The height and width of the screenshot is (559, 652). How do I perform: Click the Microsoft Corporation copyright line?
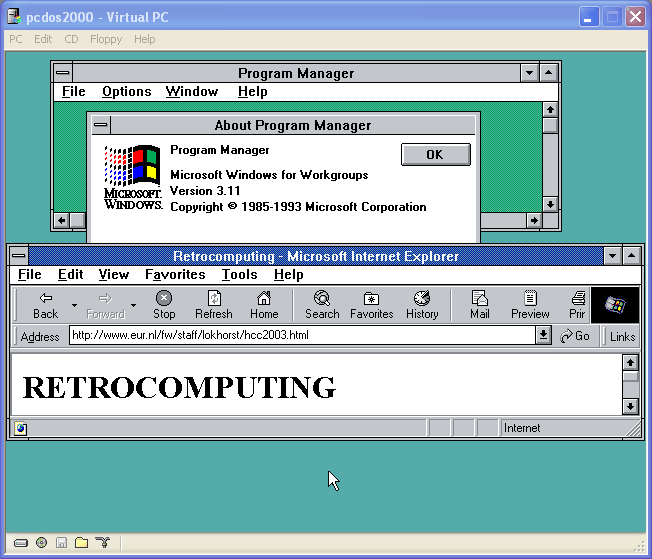click(x=298, y=207)
